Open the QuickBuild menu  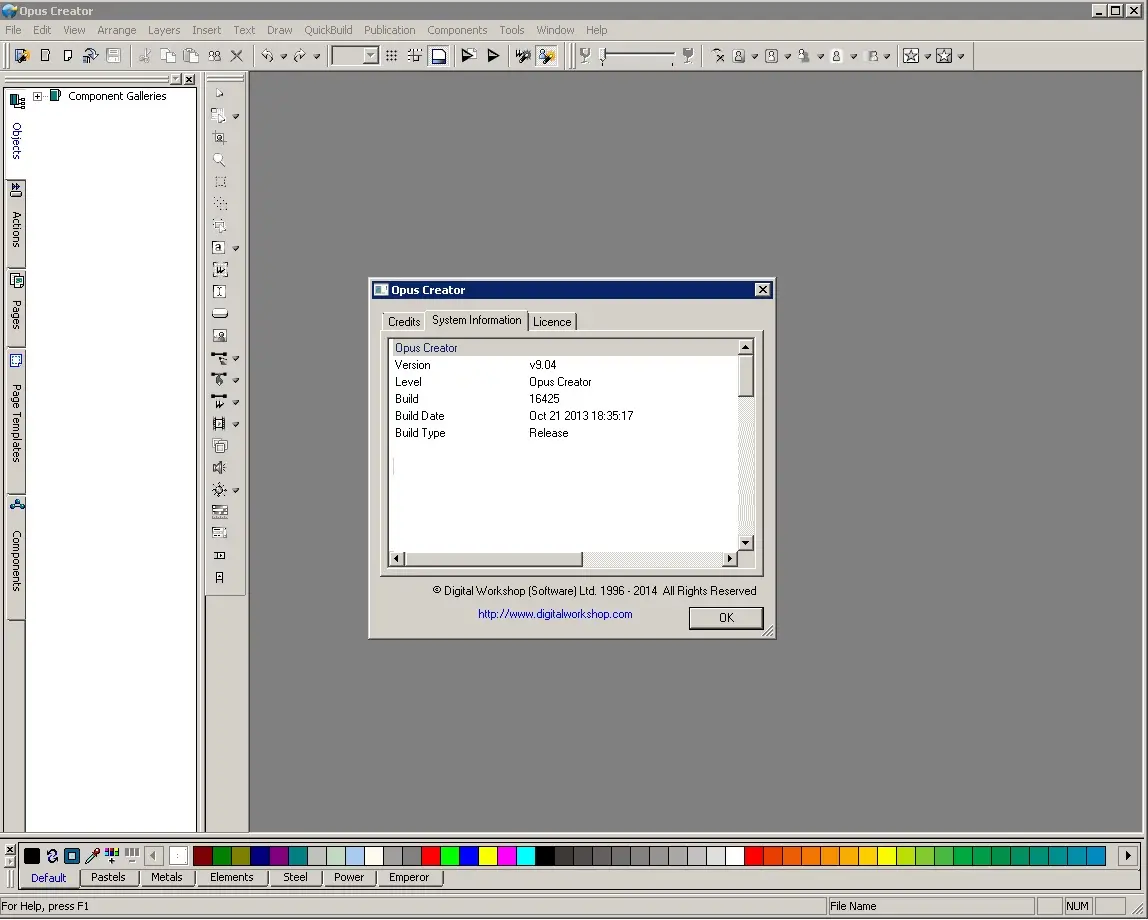[x=328, y=30]
